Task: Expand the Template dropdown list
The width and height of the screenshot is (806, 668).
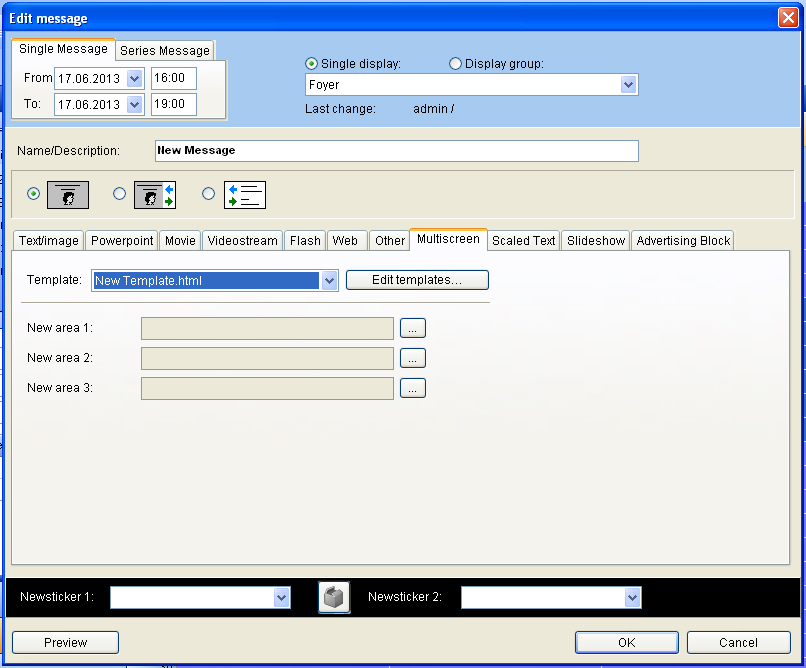Action: pyautogui.click(x=330, y=281)
